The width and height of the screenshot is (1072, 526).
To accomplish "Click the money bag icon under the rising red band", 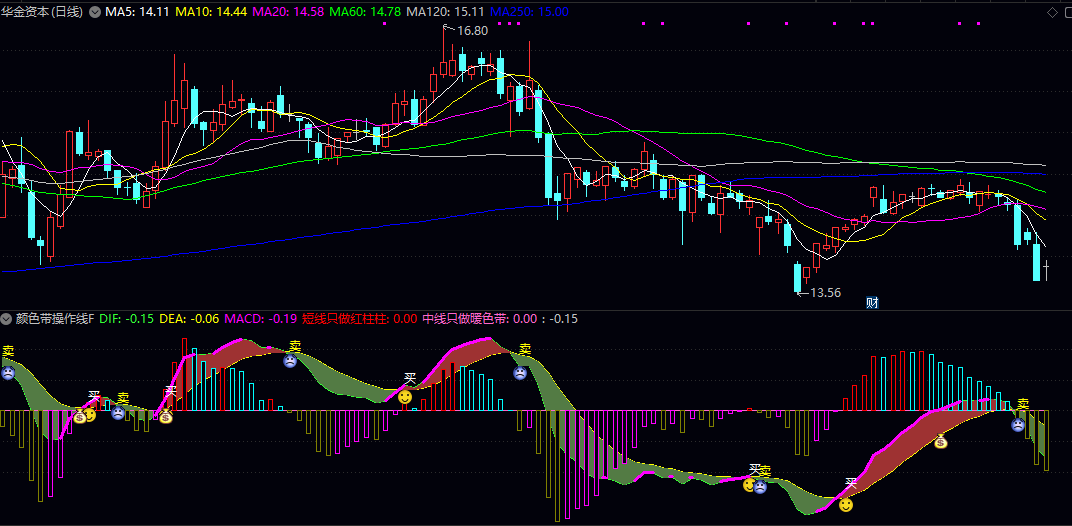I will point(941,442).
